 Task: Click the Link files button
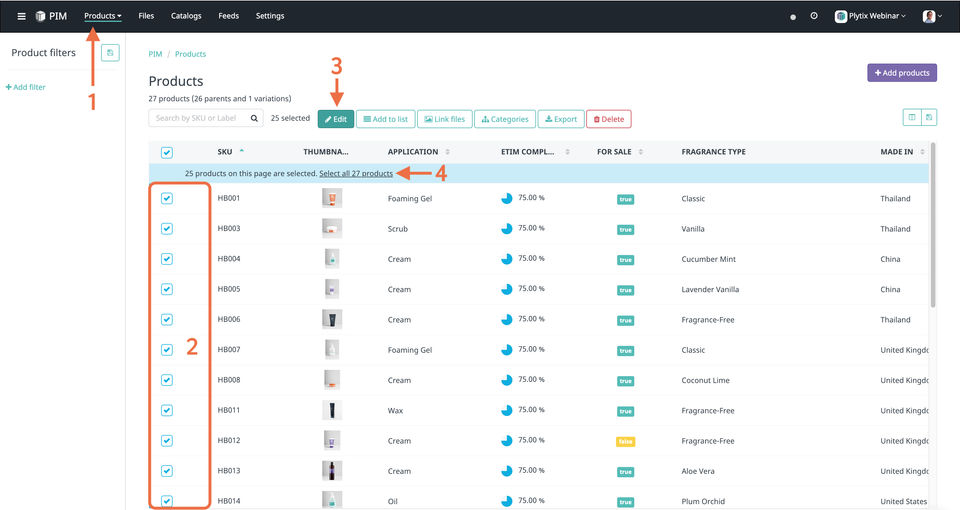[x=444, y=119]
